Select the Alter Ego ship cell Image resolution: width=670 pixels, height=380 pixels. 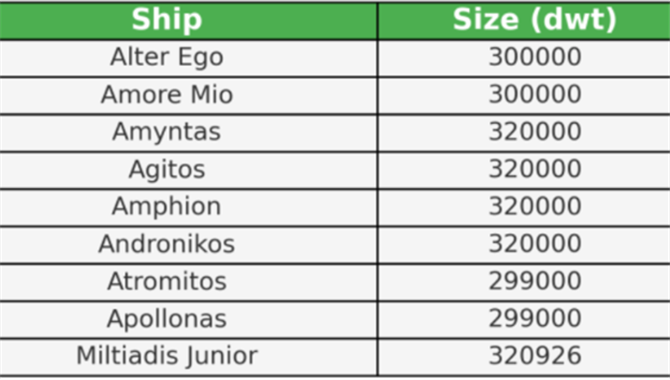coord(188,59)
